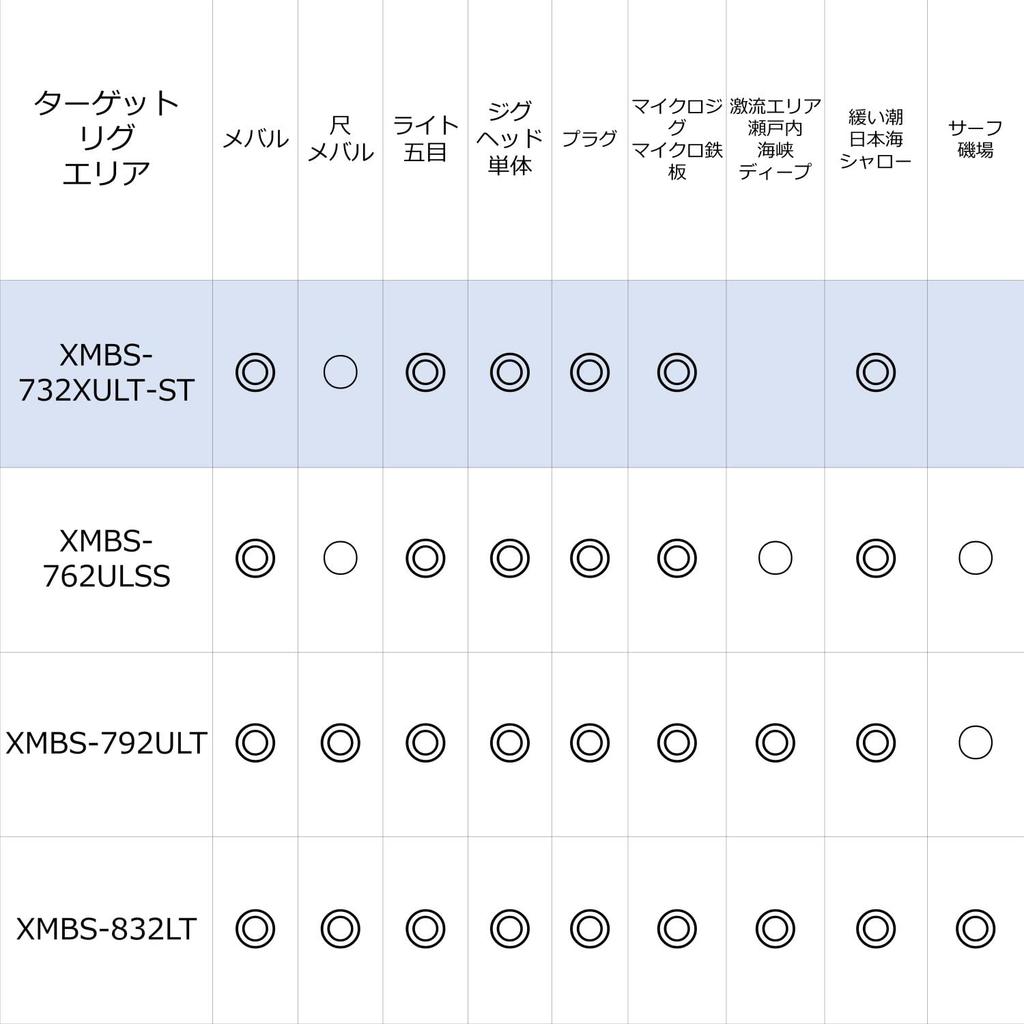Click the double circle for XMBS-762ULSS under ライト五目
The width and height of the screenshot is (1024, 1024).
425,558
